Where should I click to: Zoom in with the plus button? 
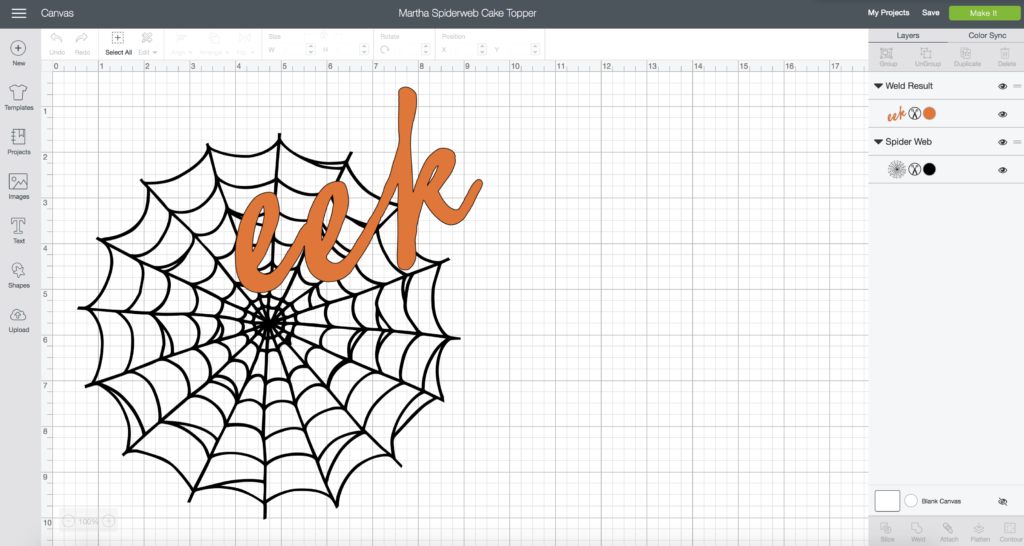point(109,521)
